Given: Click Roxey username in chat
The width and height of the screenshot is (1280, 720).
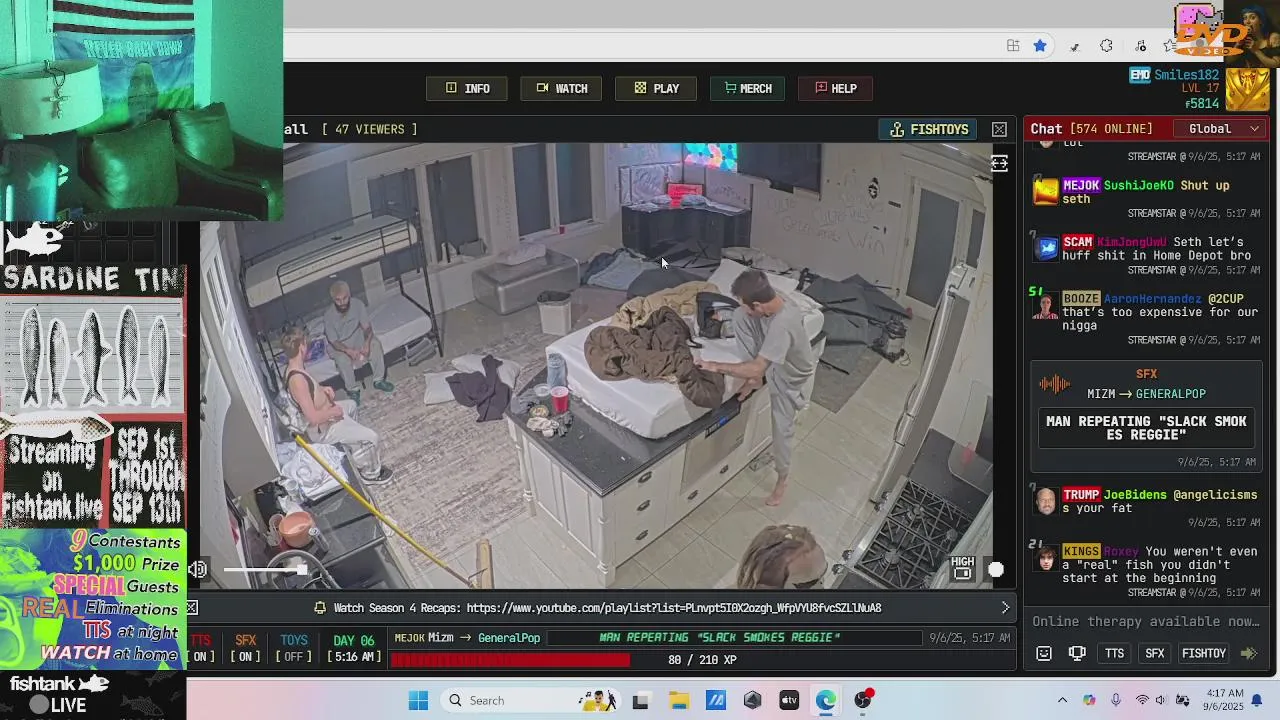Looking at the screenshot, I should coord(1121,551).
